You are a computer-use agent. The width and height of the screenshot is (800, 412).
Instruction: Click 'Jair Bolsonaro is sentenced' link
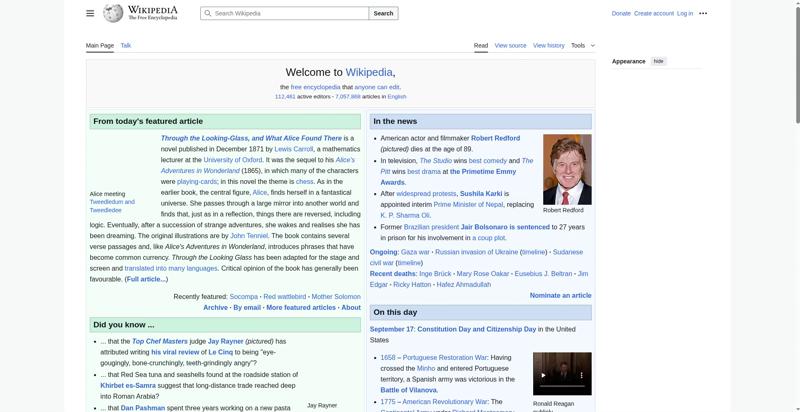click(505, 227)
